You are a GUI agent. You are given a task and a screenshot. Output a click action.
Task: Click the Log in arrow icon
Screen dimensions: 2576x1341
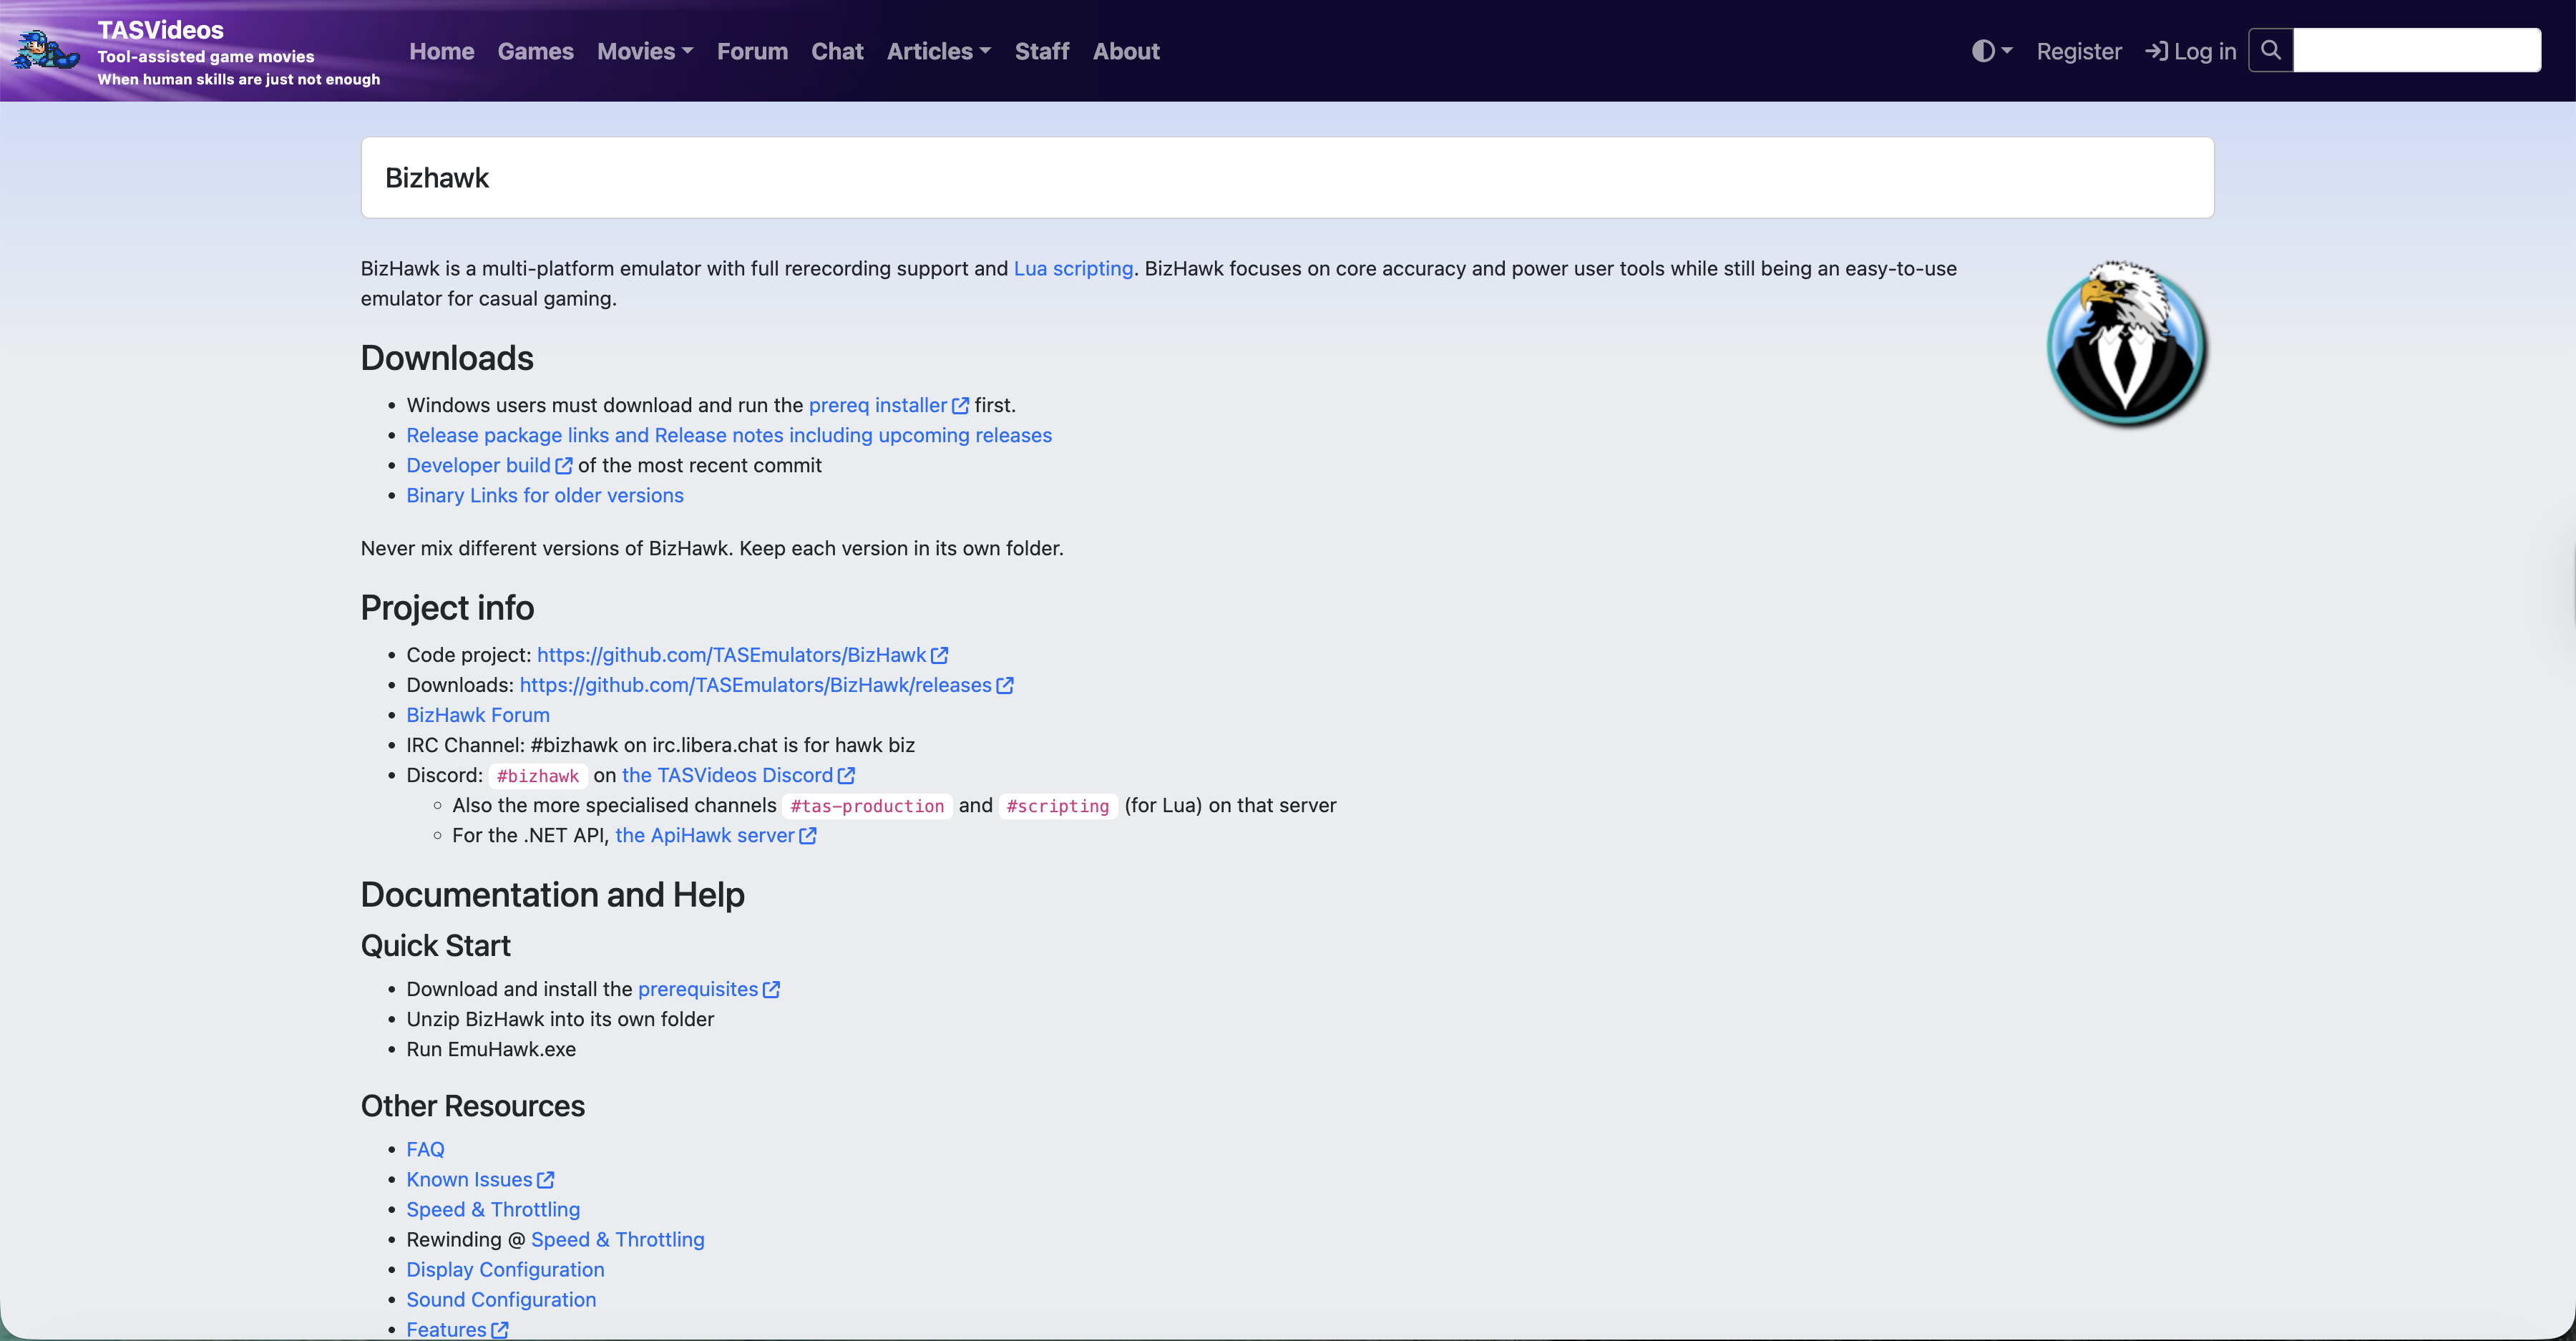coord(2156,51)
